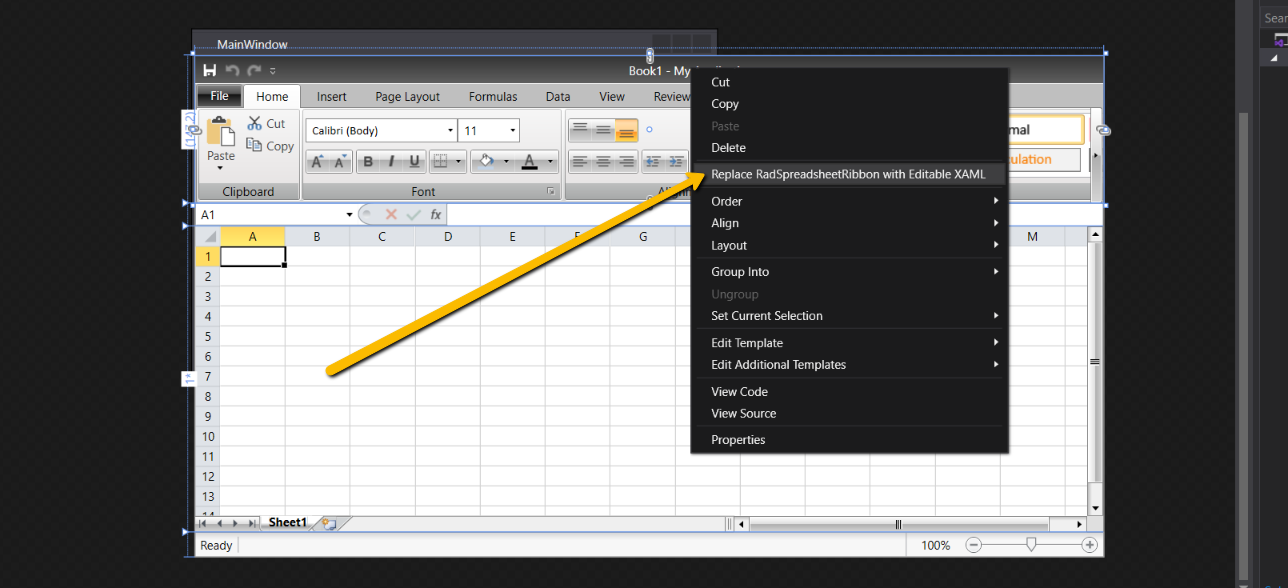Select the Home ribbon tab
The height and width of the screenshot is (588, 1288).
272,97
